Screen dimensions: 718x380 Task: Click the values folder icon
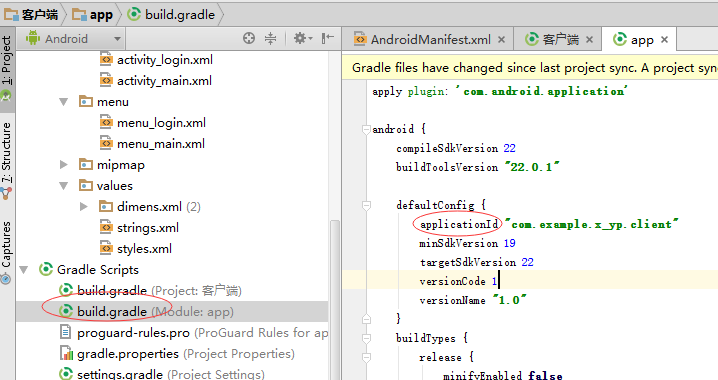point(86,185)
